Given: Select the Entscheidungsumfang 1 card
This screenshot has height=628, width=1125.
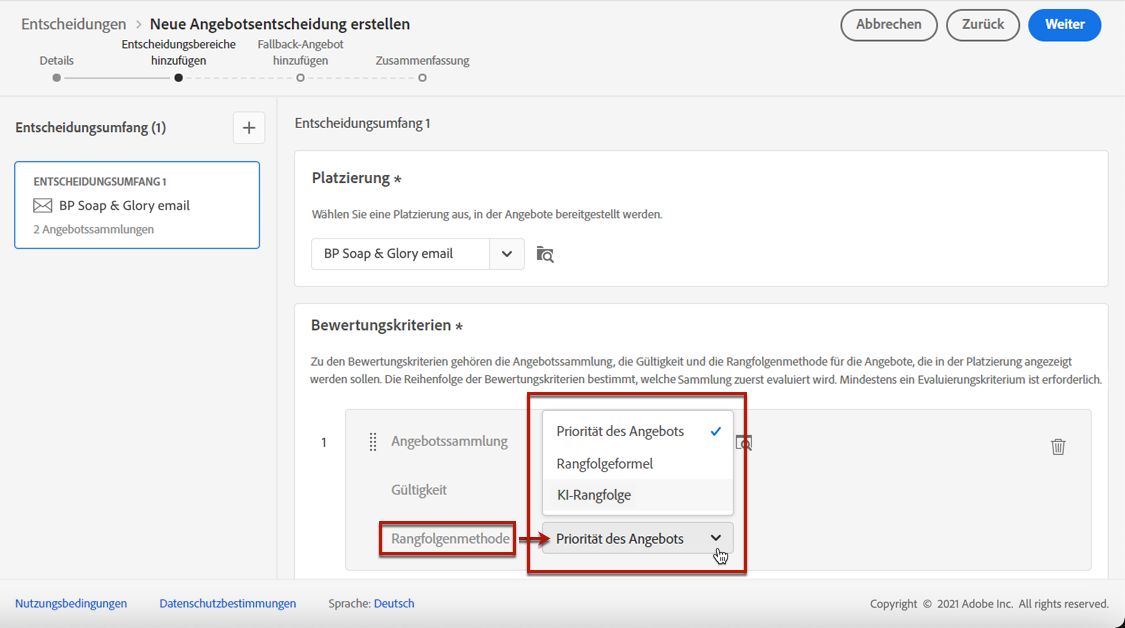Looking at the screenshot, I should coord(137,205).
